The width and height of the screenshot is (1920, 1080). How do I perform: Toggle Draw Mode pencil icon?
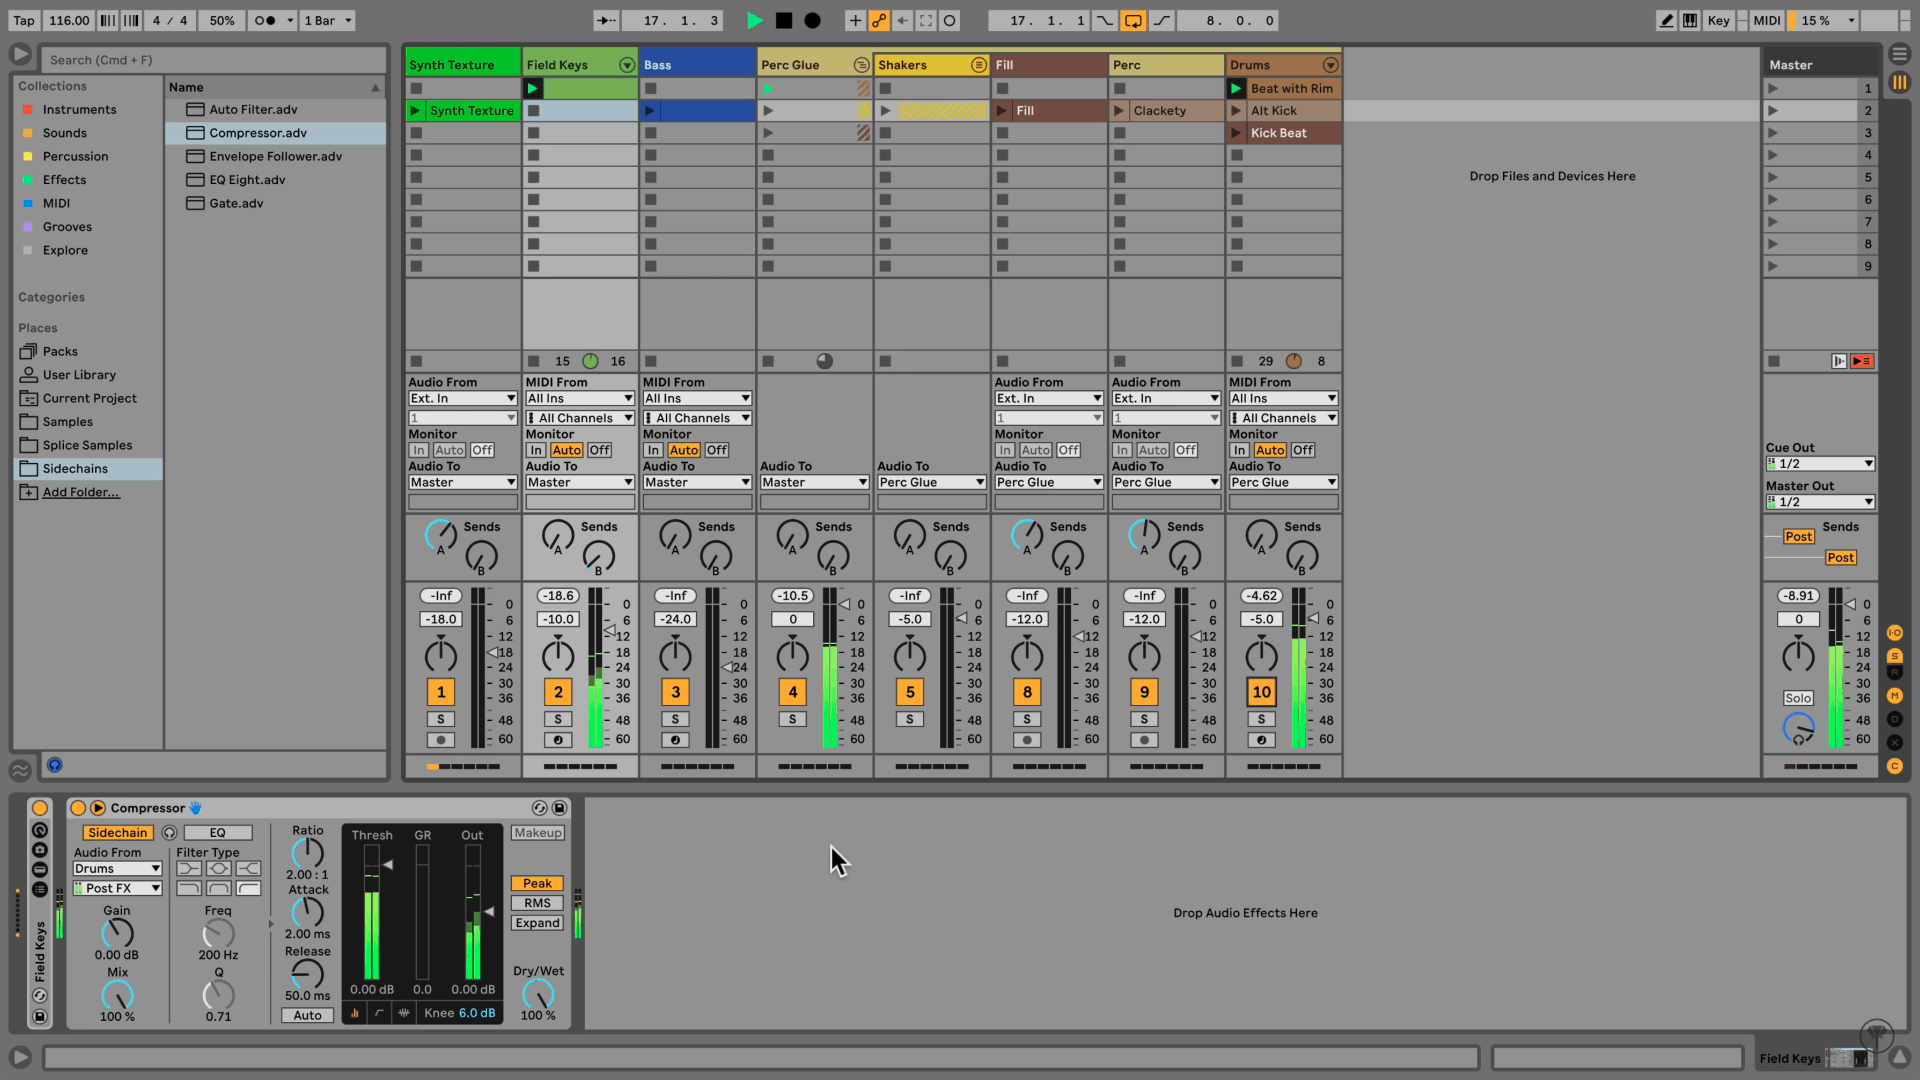pos(1666,20)
